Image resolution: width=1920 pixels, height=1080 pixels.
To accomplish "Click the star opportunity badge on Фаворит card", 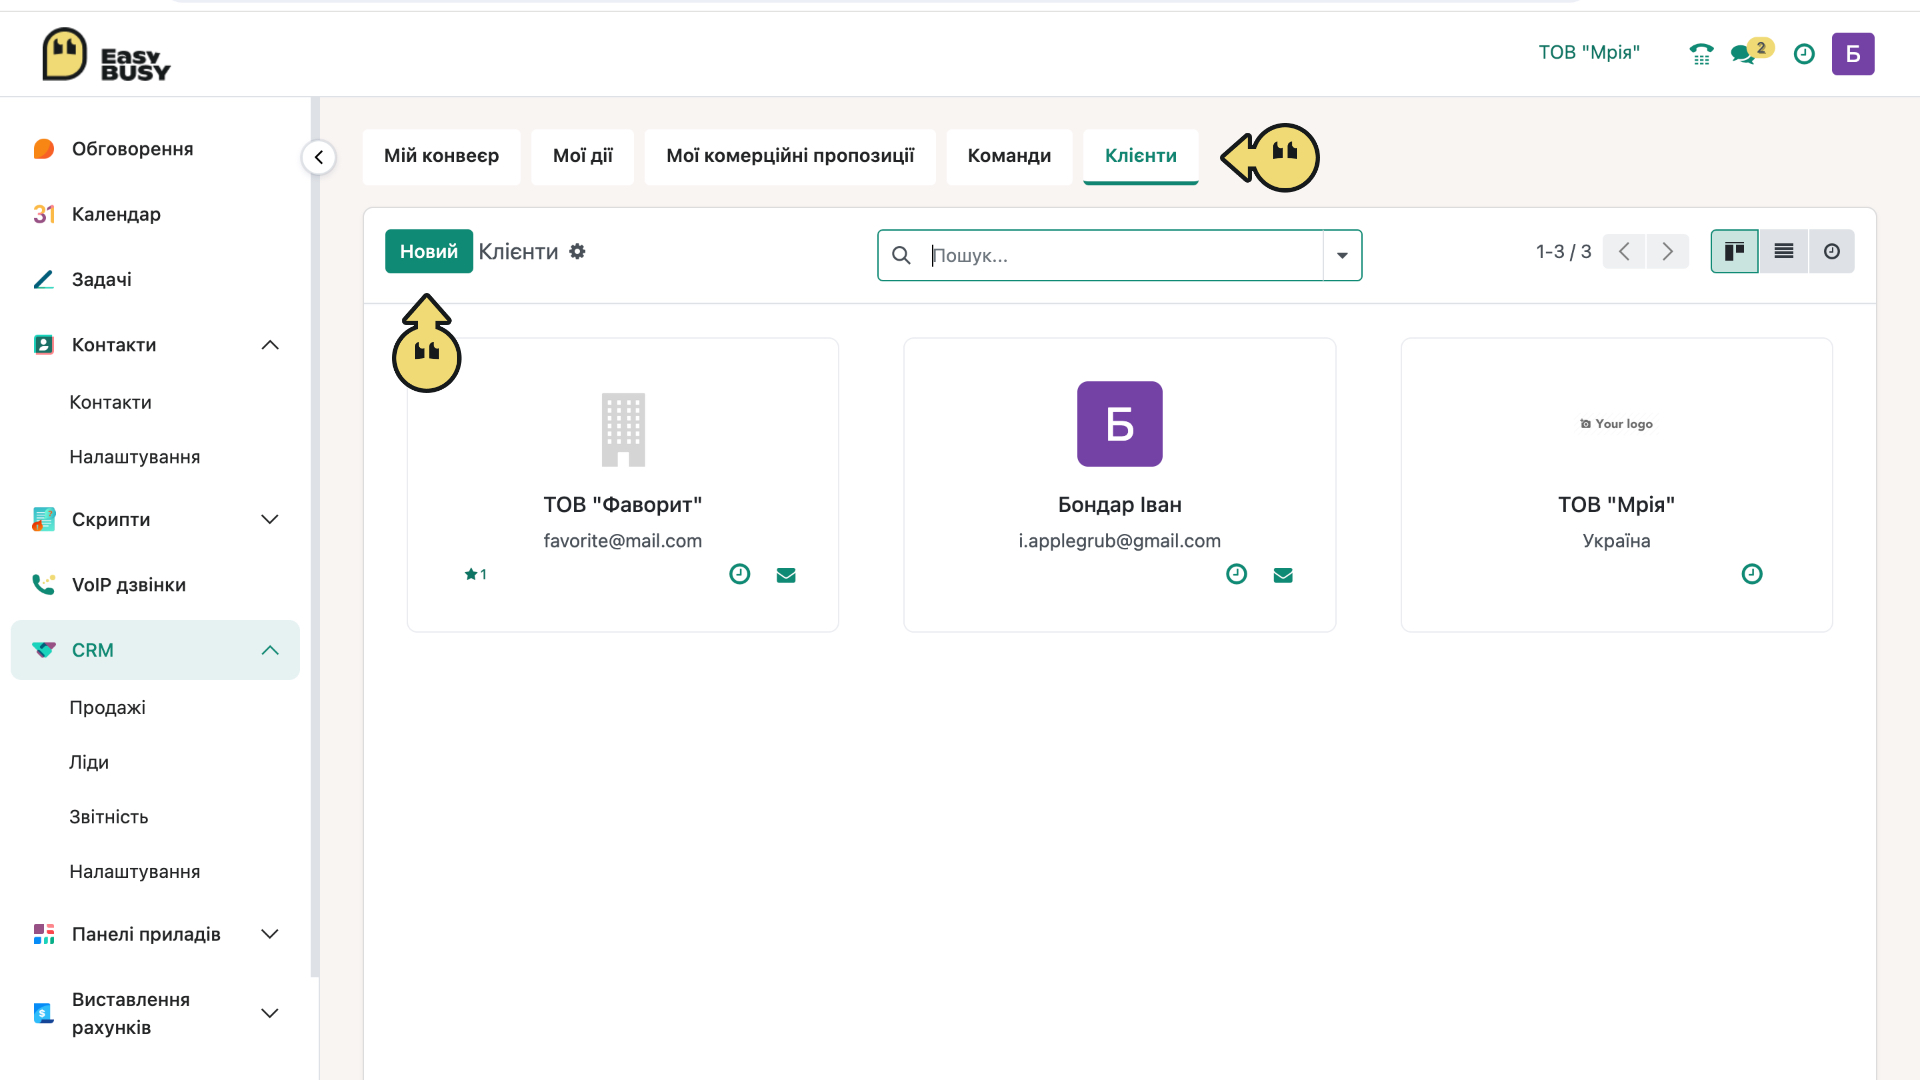I will pos(475,574).
